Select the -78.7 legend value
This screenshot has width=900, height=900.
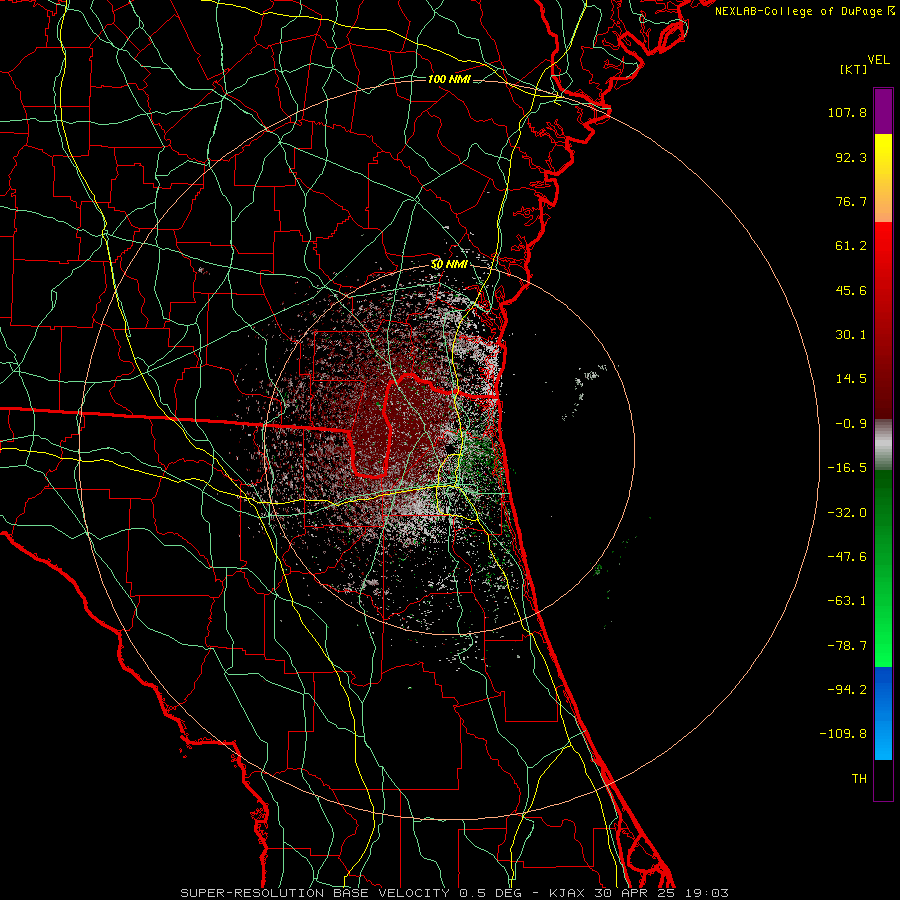[847, 646]
